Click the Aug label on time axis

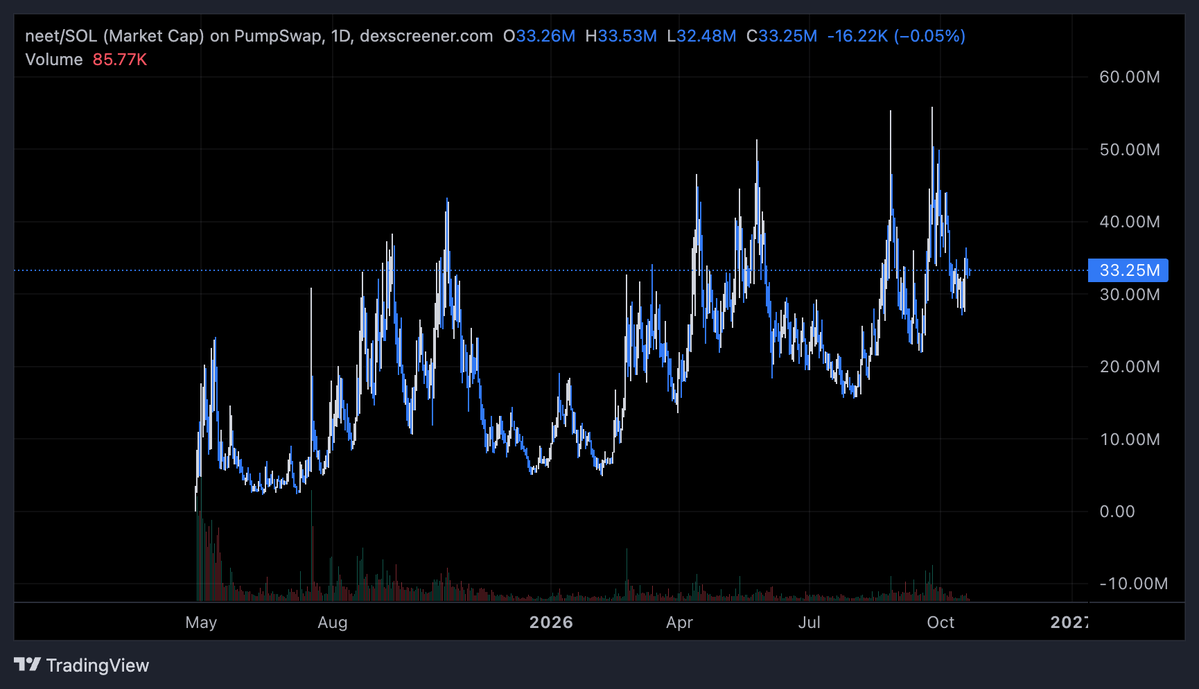(x=333, y=622)
